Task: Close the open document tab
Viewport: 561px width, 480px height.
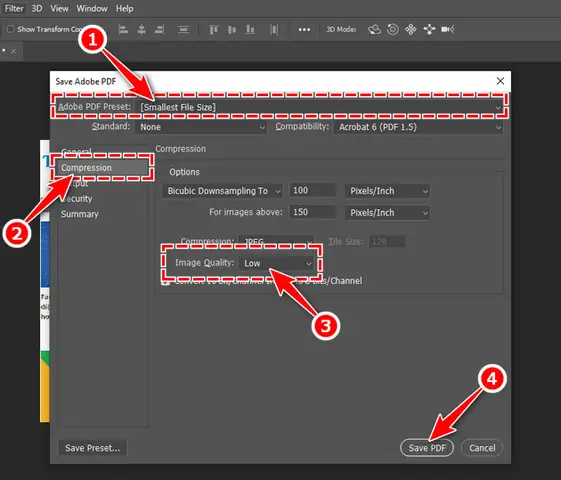Action: click(13, 52)
